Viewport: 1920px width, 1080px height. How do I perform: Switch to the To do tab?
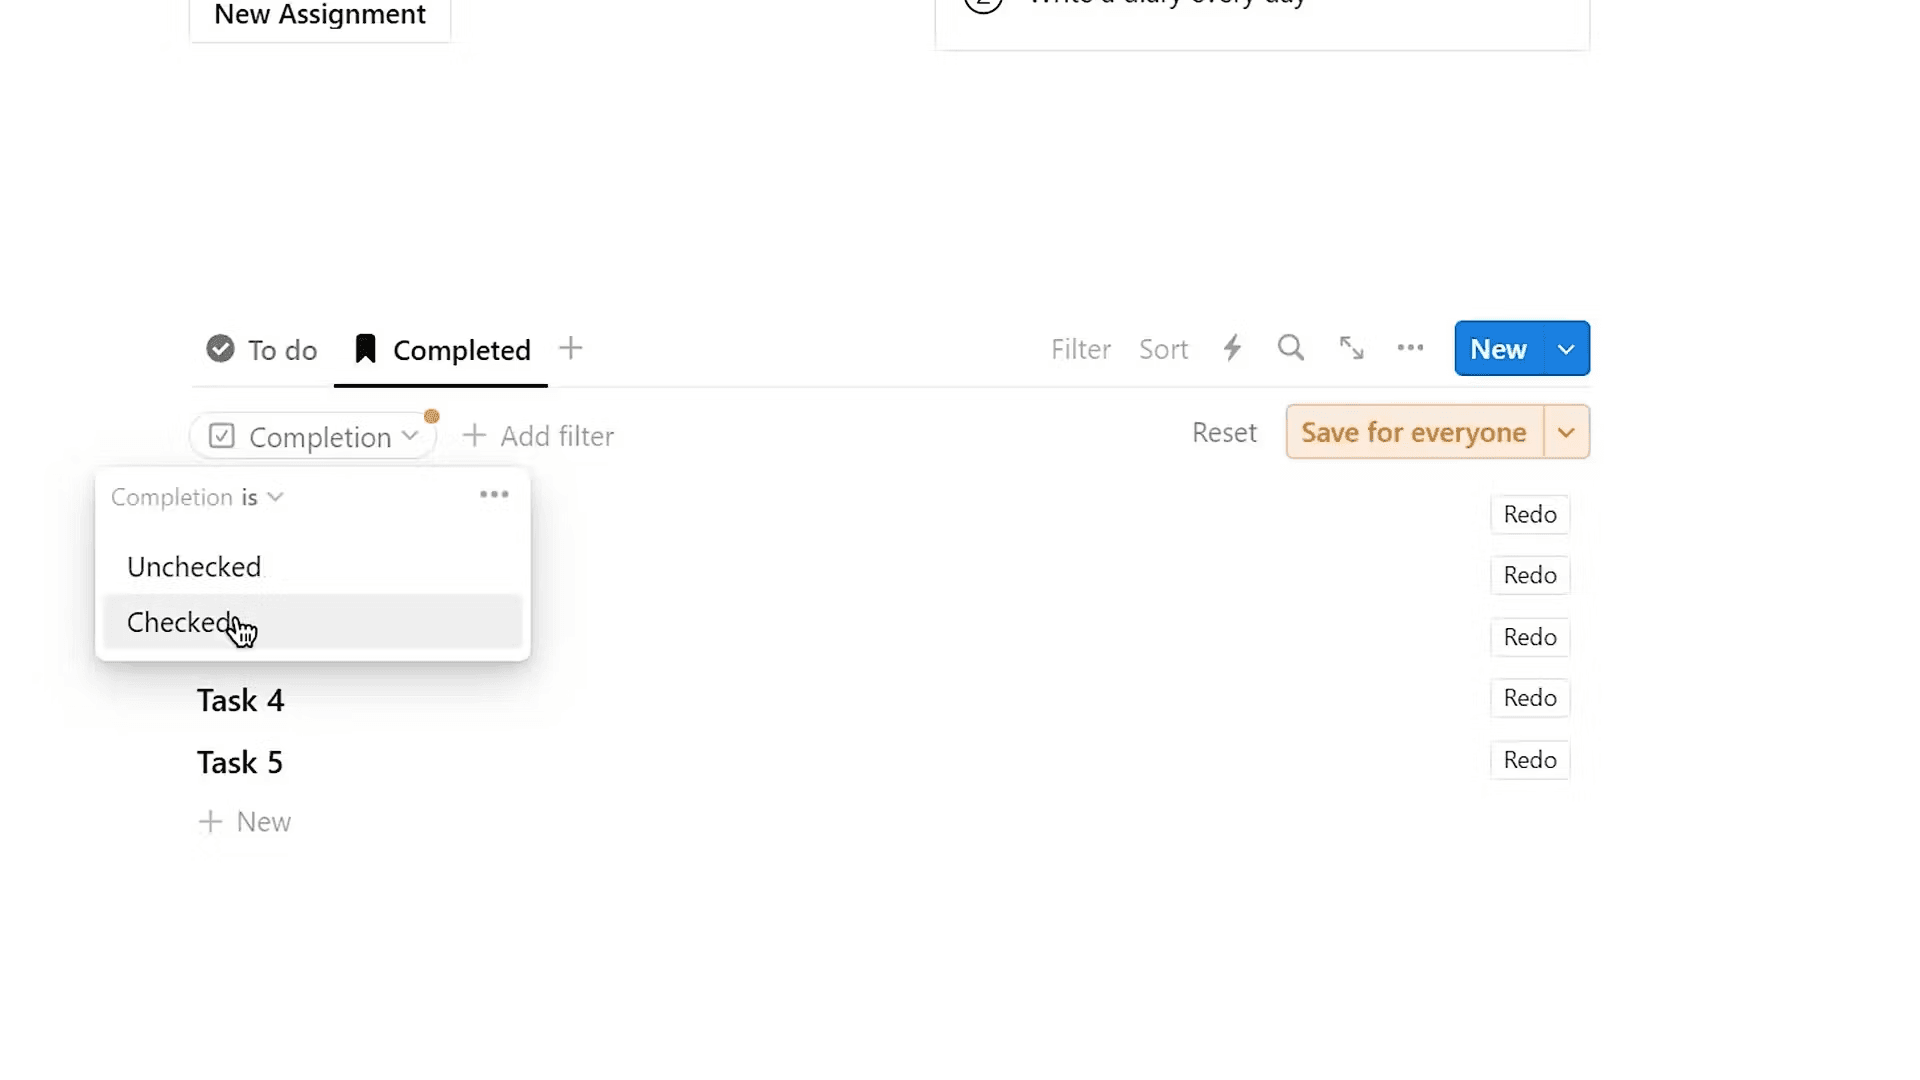pyautogui.click(x=281, y=350)
